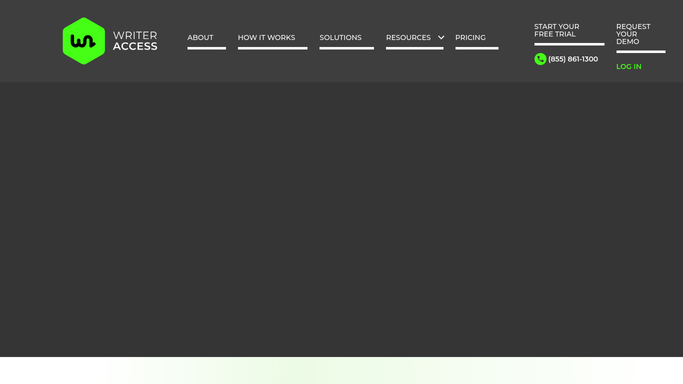Viewport: 683px width, 384px height.
Task: Click the green hexagon WriterAccess logo
Action: pos(84,41)
